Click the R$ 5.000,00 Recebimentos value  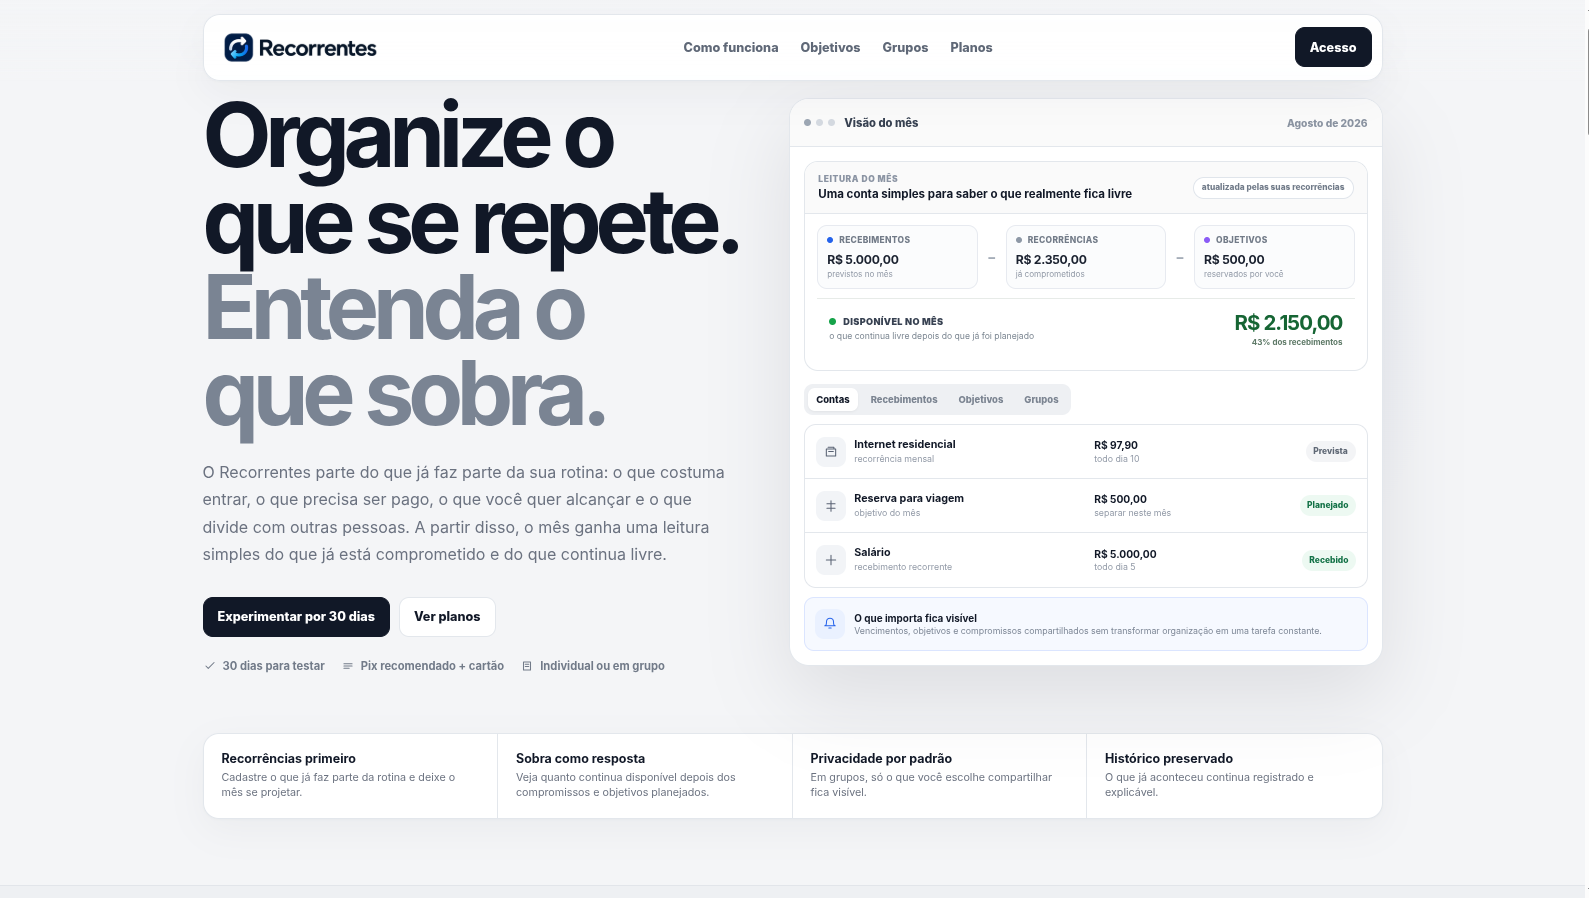[863, 260]
